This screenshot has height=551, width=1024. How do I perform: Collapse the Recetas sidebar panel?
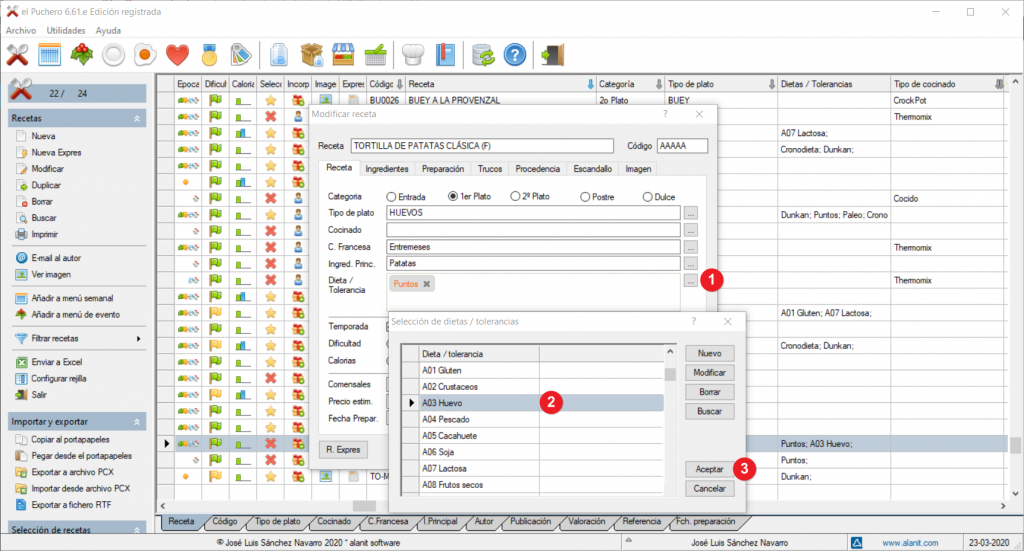137,118
